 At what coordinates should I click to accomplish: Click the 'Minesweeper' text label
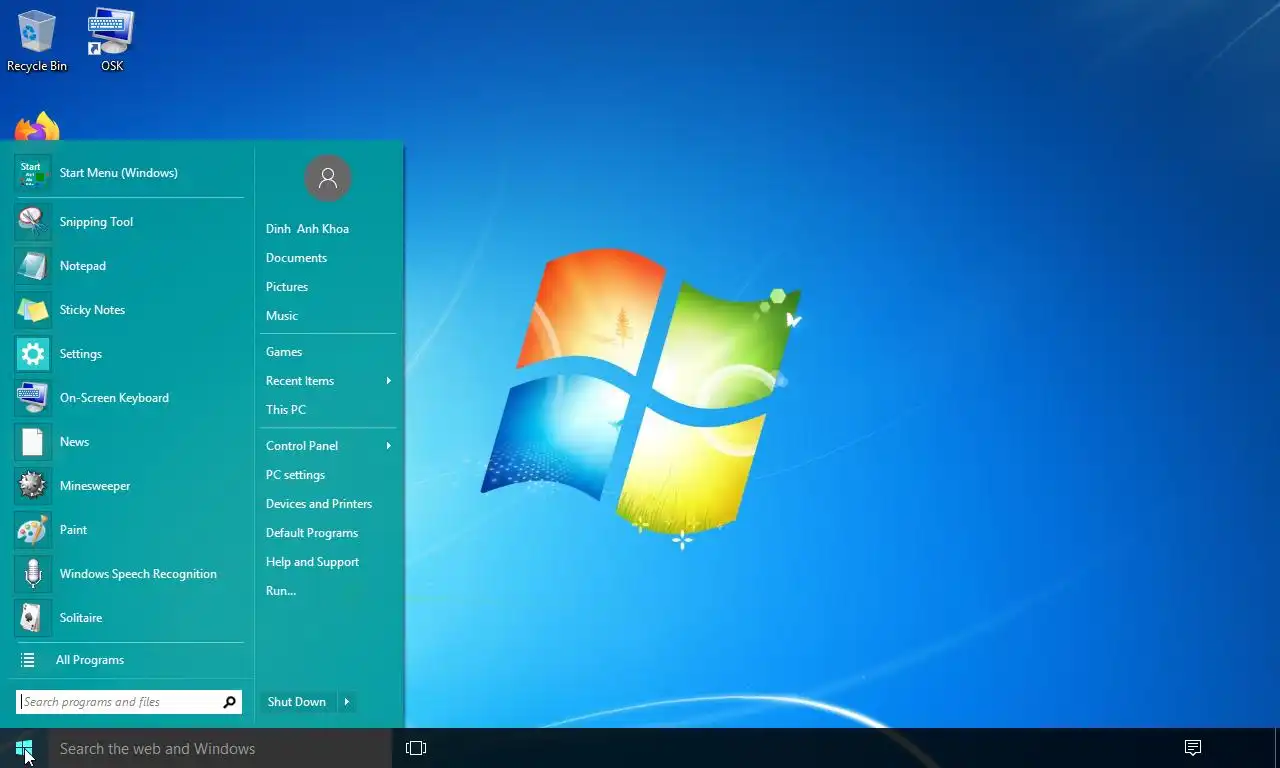tap(95, 486)
